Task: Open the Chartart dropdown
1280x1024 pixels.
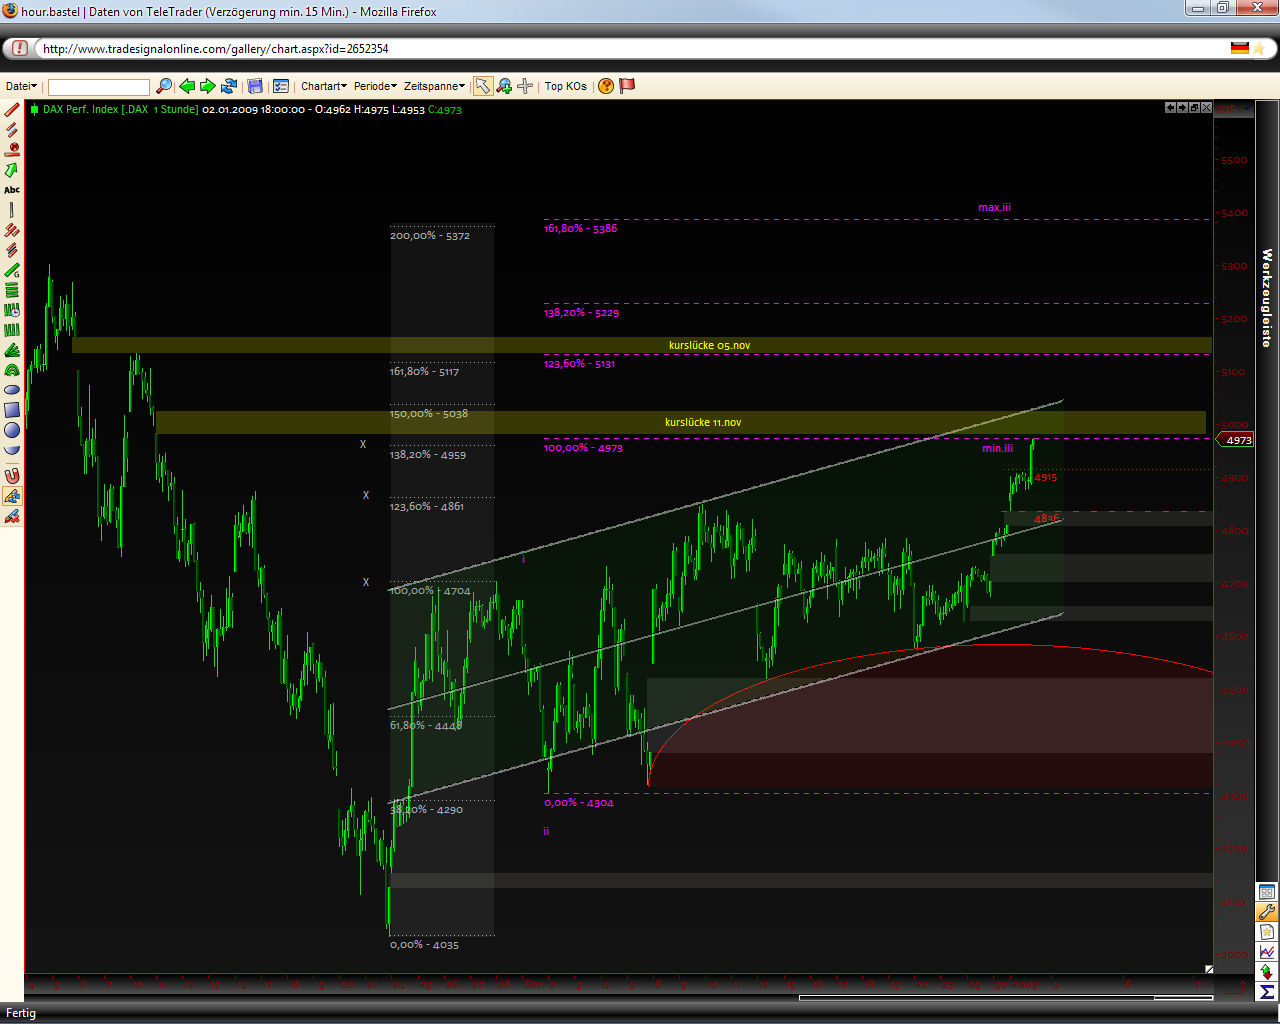Action: click(x=324, y=86)
